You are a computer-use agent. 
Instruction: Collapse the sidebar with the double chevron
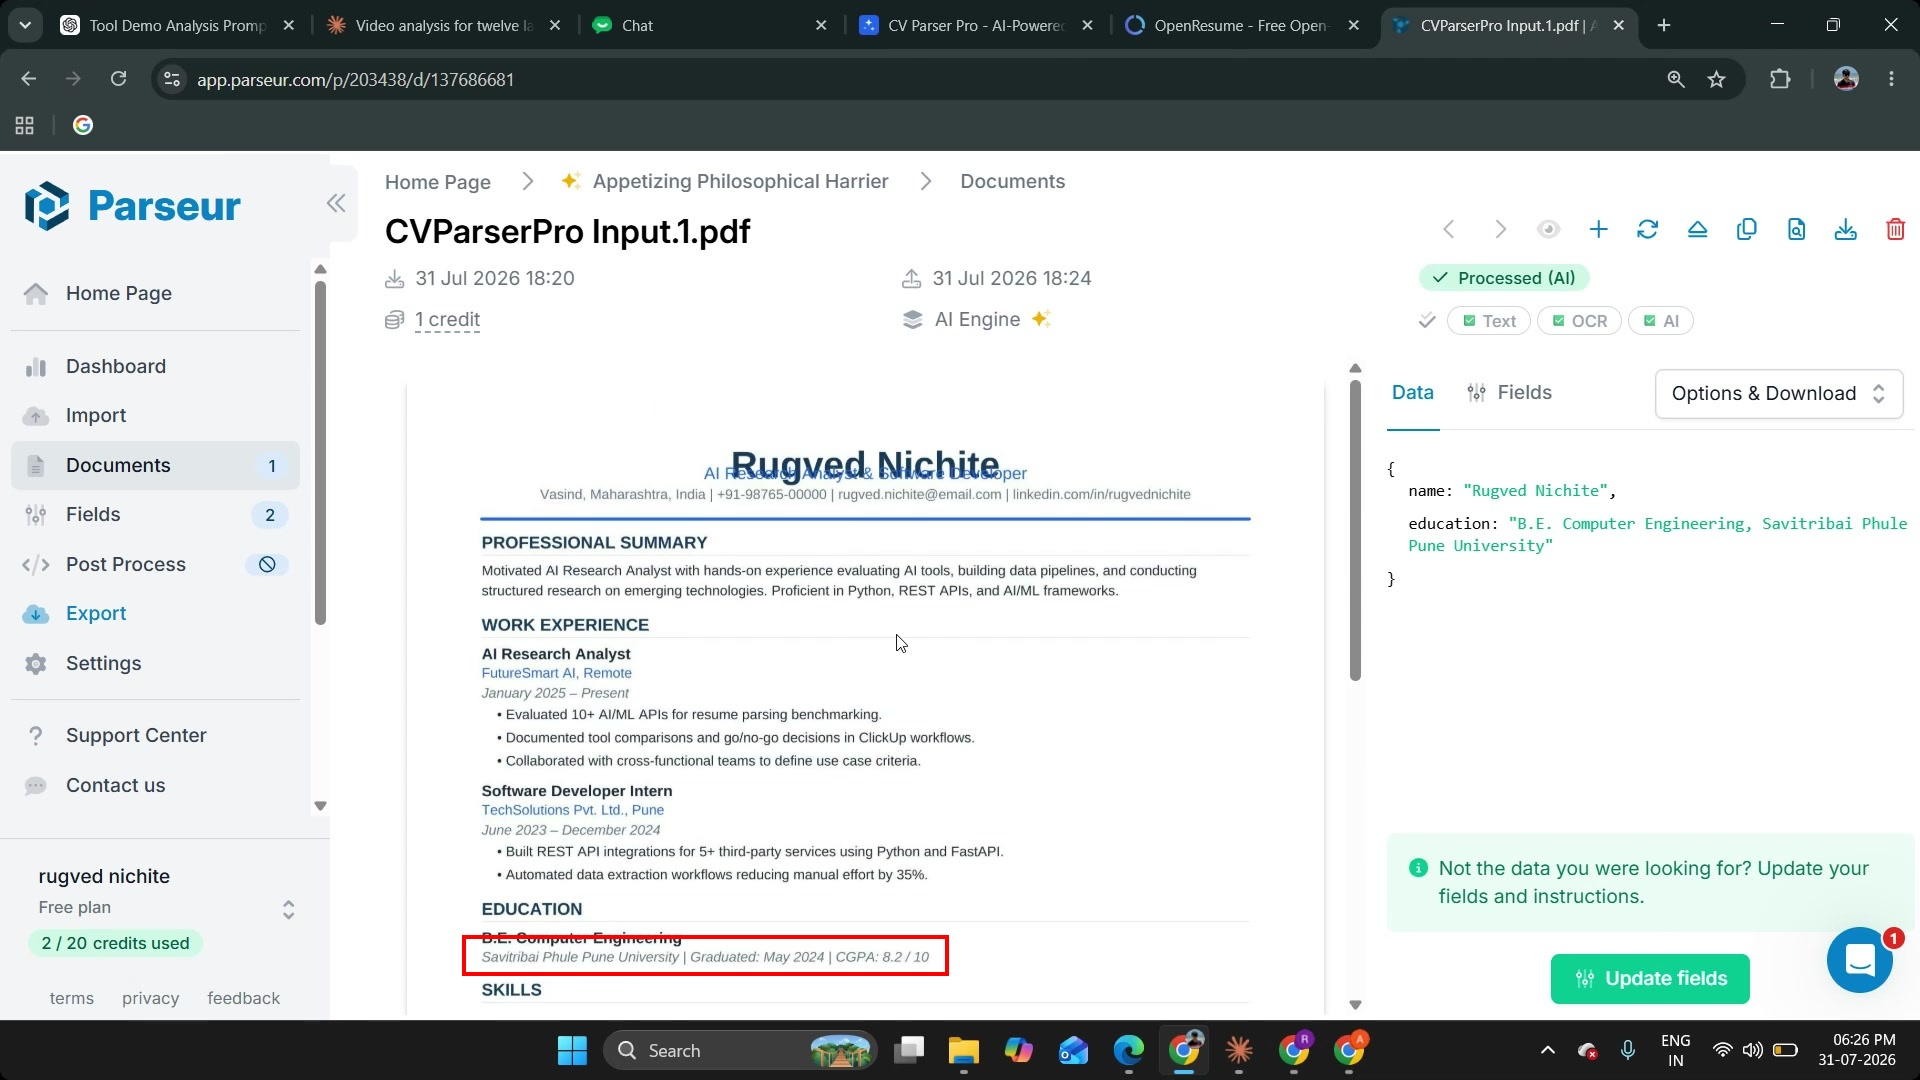[x=336, y=204]
